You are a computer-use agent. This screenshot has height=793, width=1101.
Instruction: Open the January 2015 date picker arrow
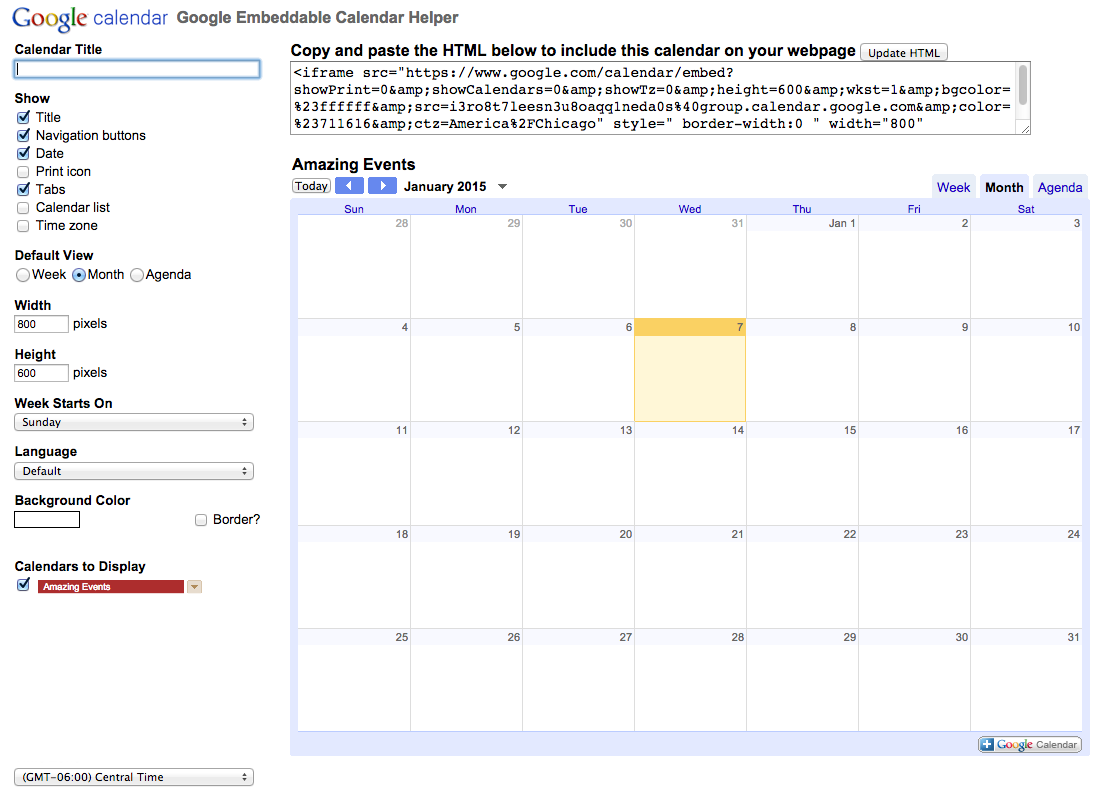click(502, 187)
